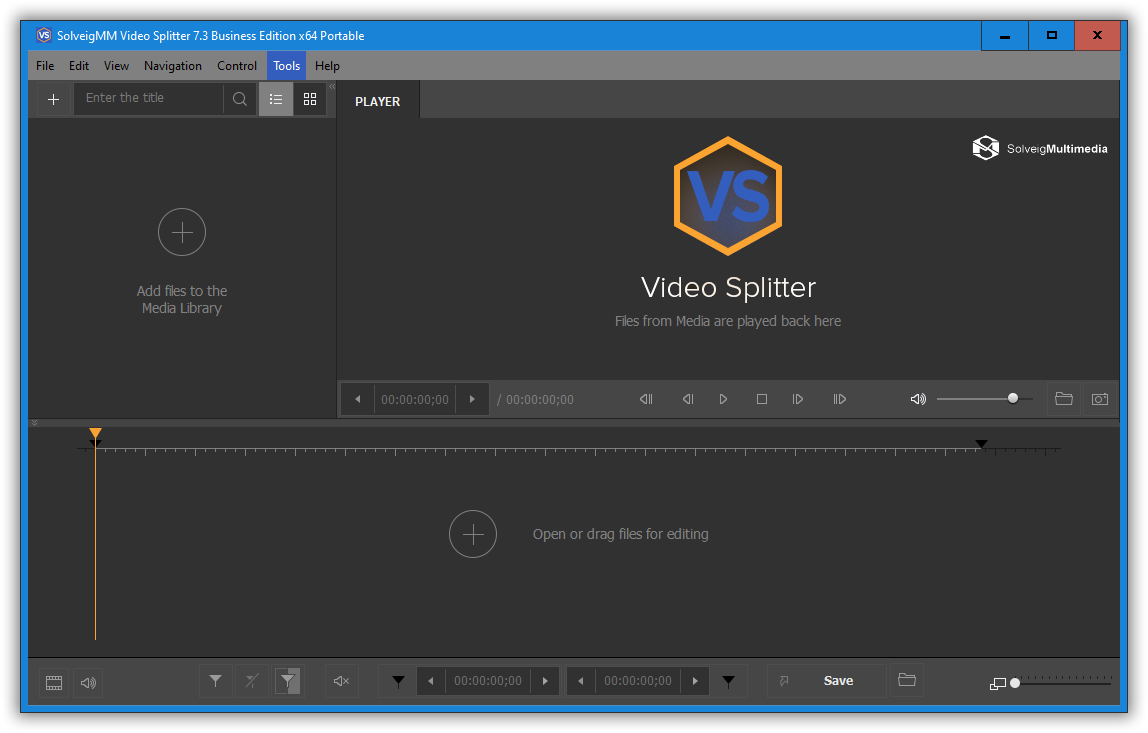Image resolution: width=1148 pixels, height=733 pixels.
Task: Click the add marker icon
Action: tap(215, 681)
